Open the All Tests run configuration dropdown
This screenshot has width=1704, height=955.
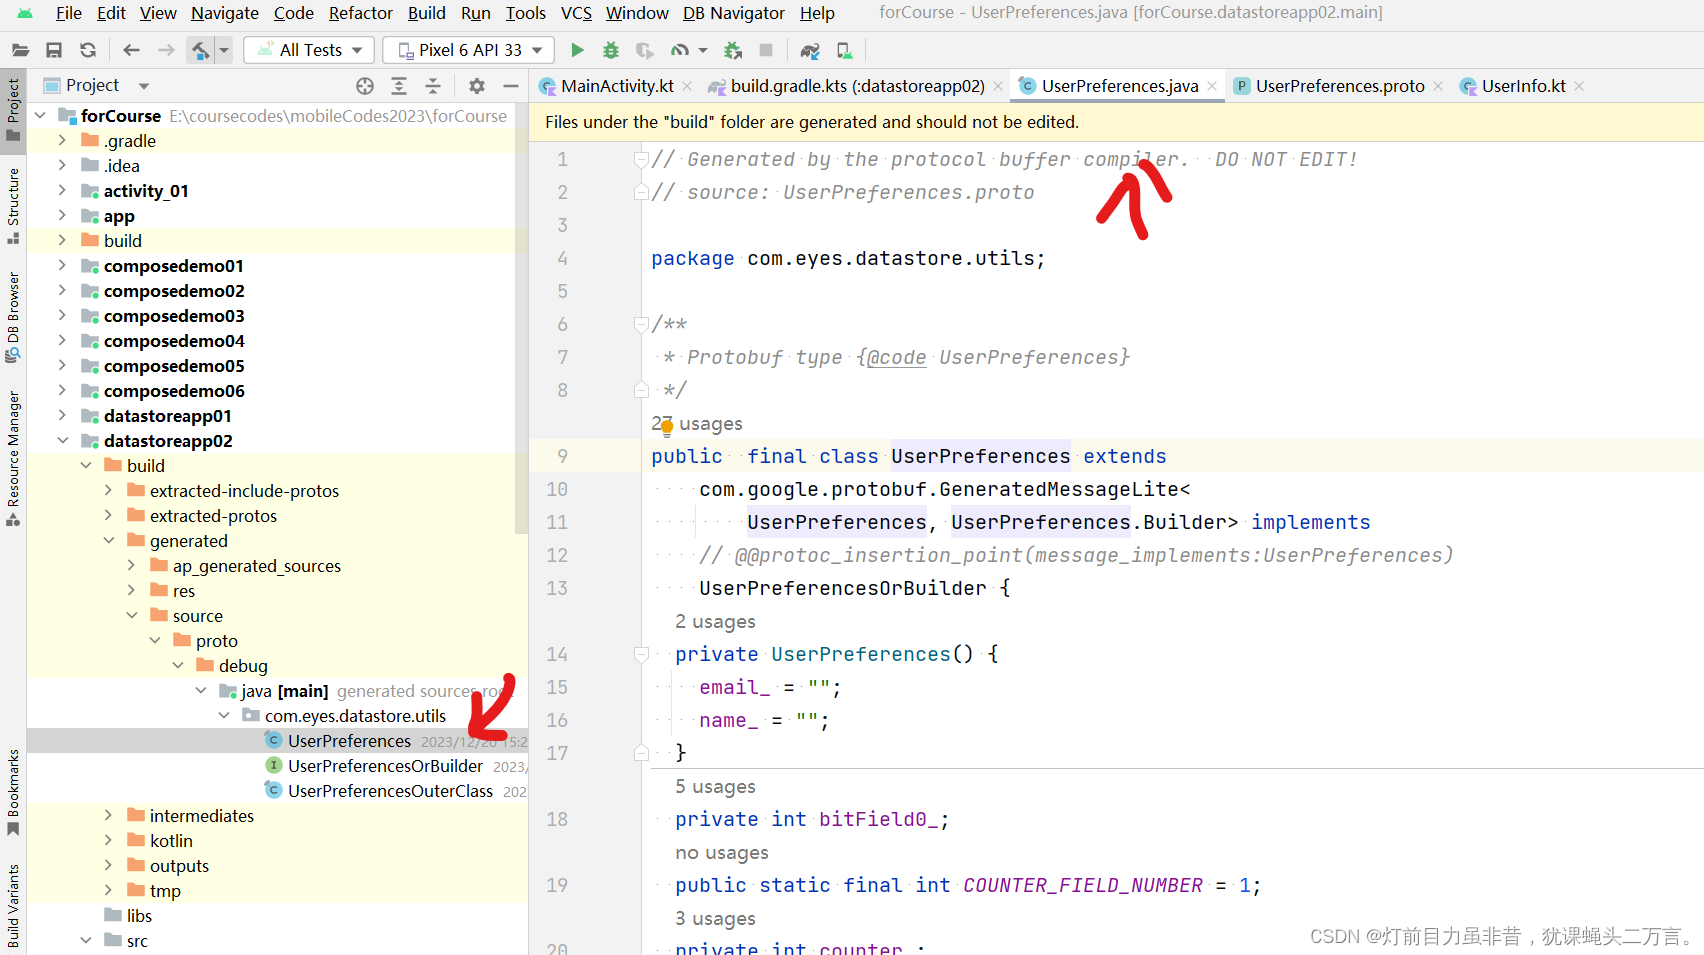pyautogui.click(x=309, y=50)
